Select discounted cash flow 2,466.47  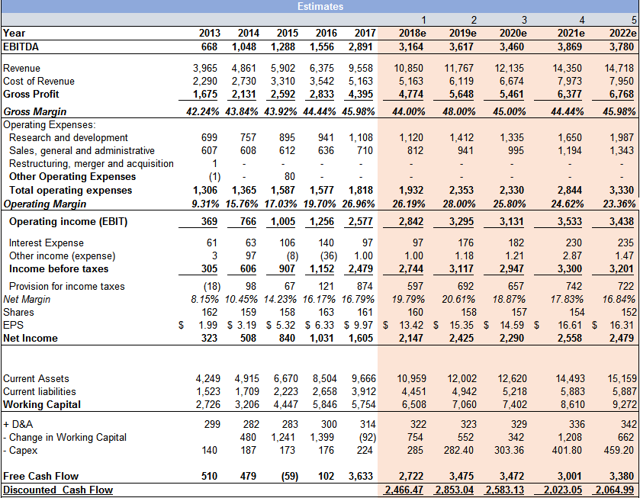coord(404,490)
